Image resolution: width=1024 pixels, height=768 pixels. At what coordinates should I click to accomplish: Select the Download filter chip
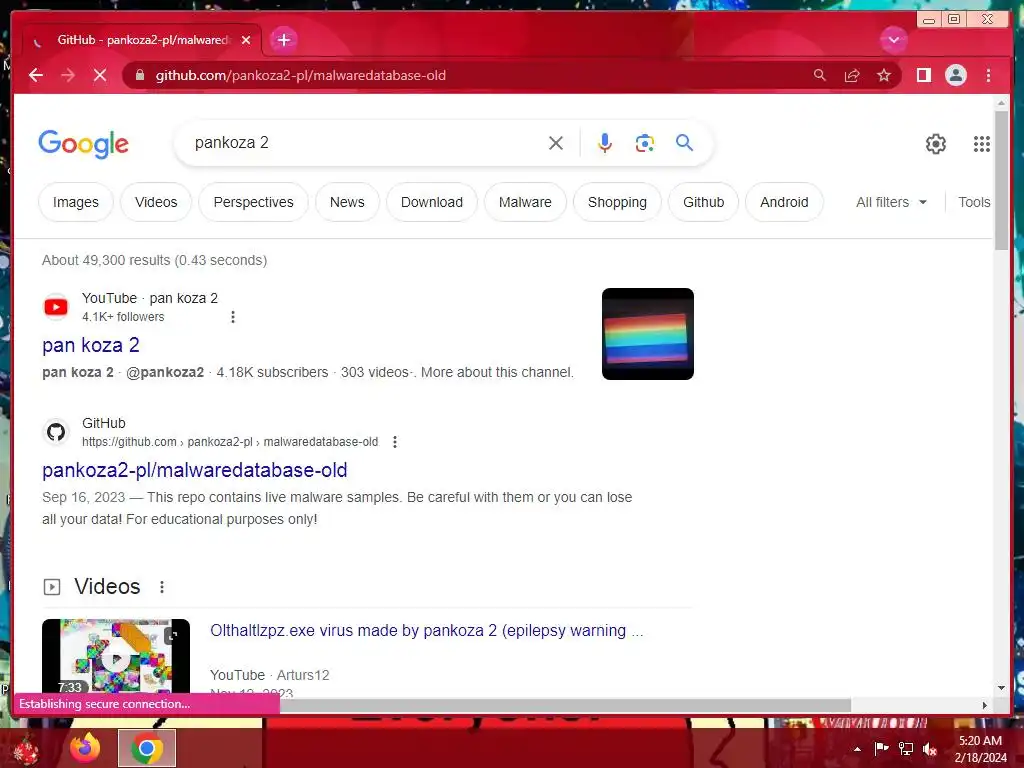tap(432, 202)
